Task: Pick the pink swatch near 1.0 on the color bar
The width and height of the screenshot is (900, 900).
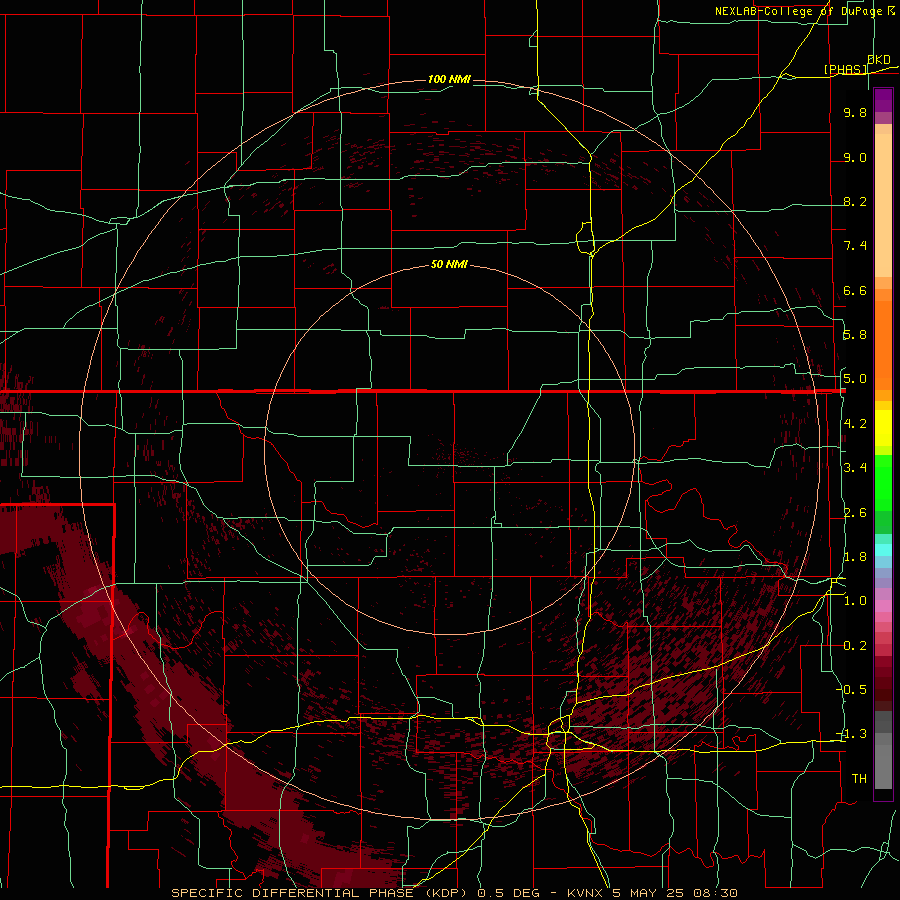Action: [x=883, y=606]
